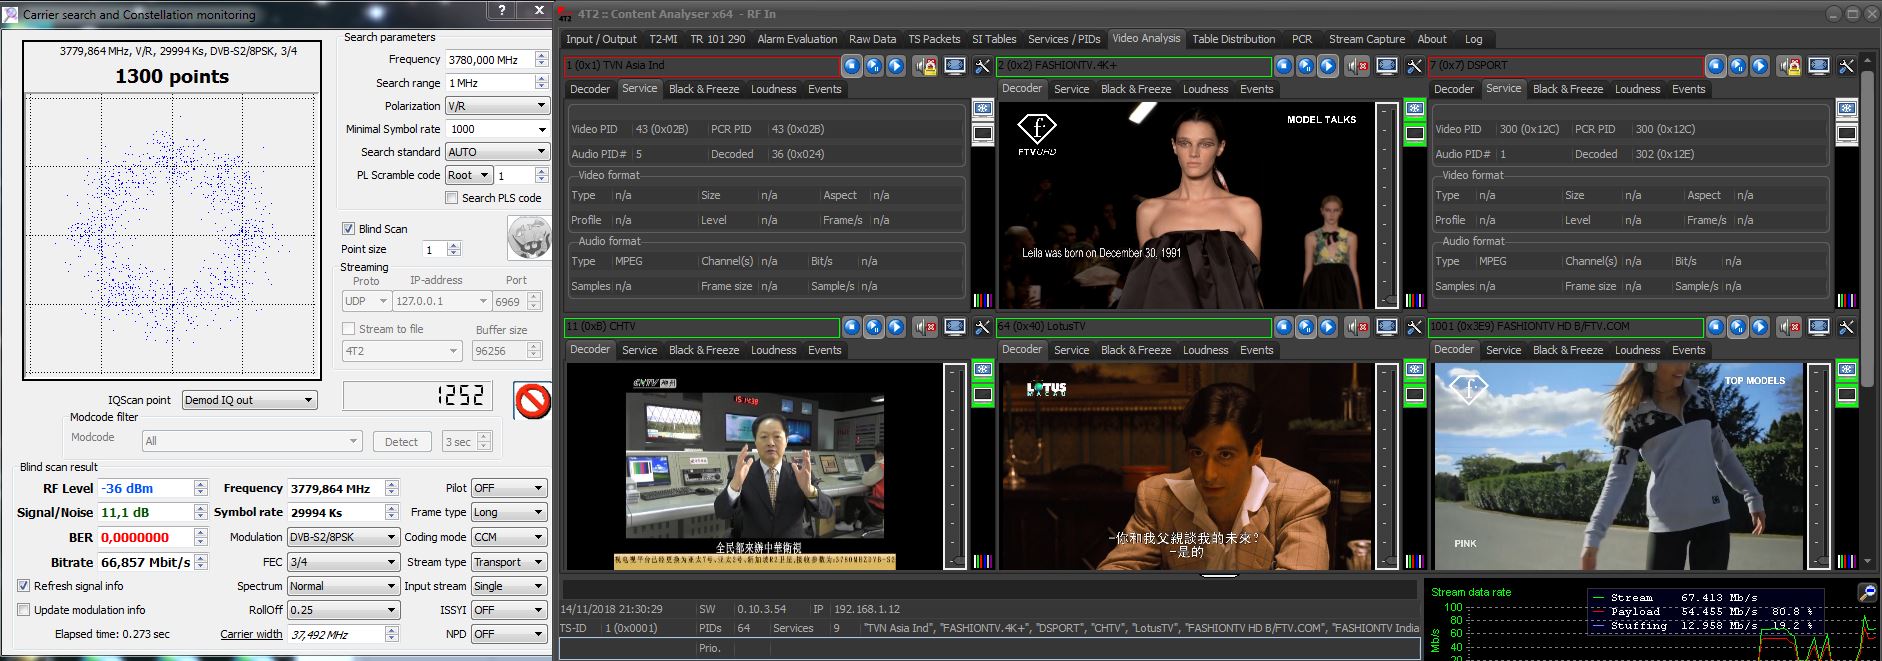Click zoom-out magnifier on Stream data rate graph
Screen dimensions: 1882x661
(x=1866, y=592)
